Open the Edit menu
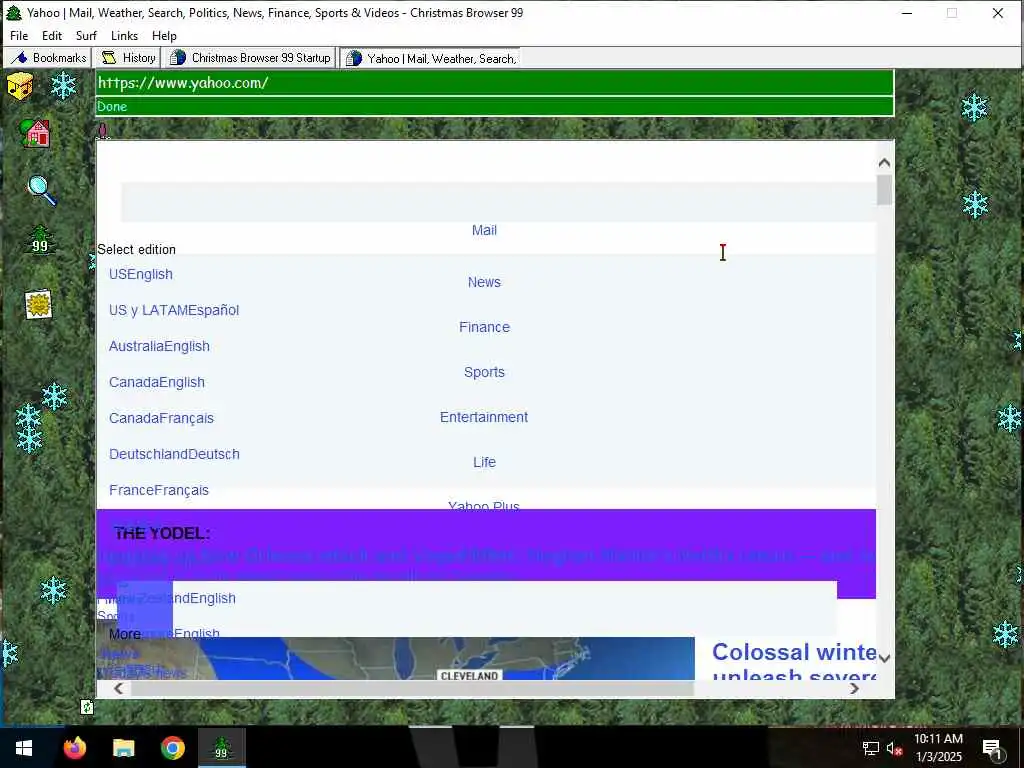 click(52, 36)
